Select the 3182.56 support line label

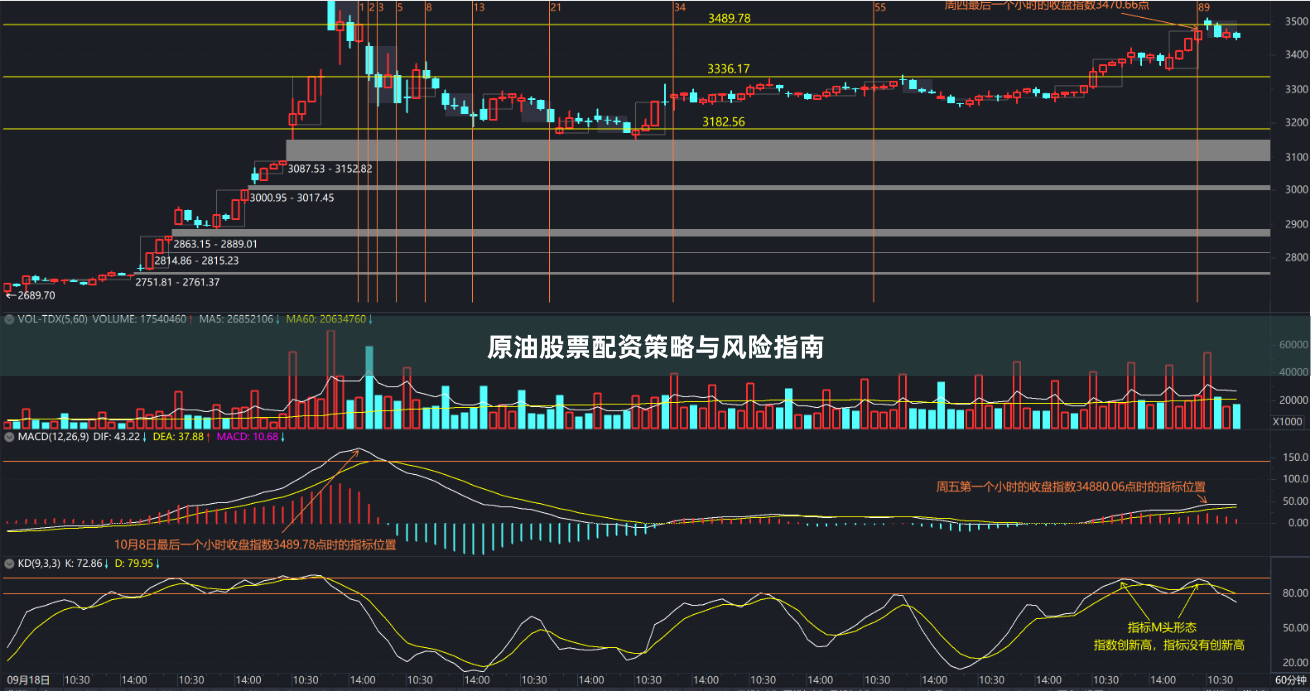click(x=723, y=121)
